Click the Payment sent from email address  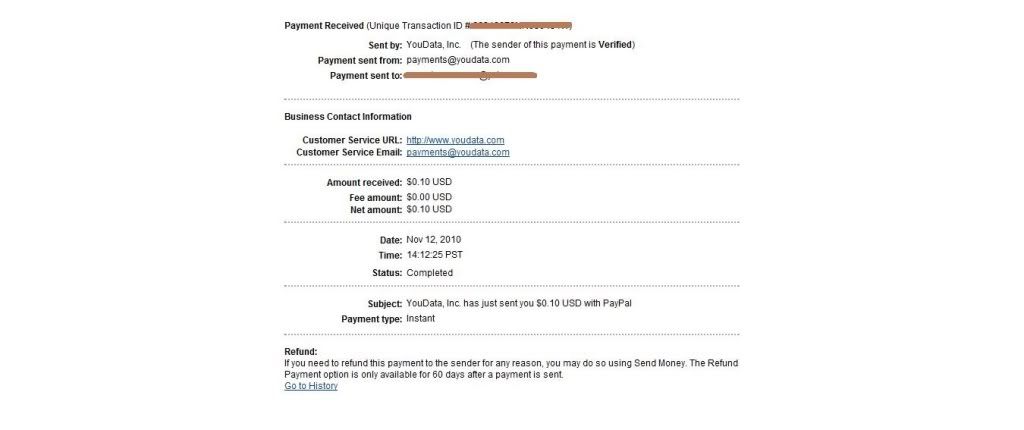tap(458, 60)
